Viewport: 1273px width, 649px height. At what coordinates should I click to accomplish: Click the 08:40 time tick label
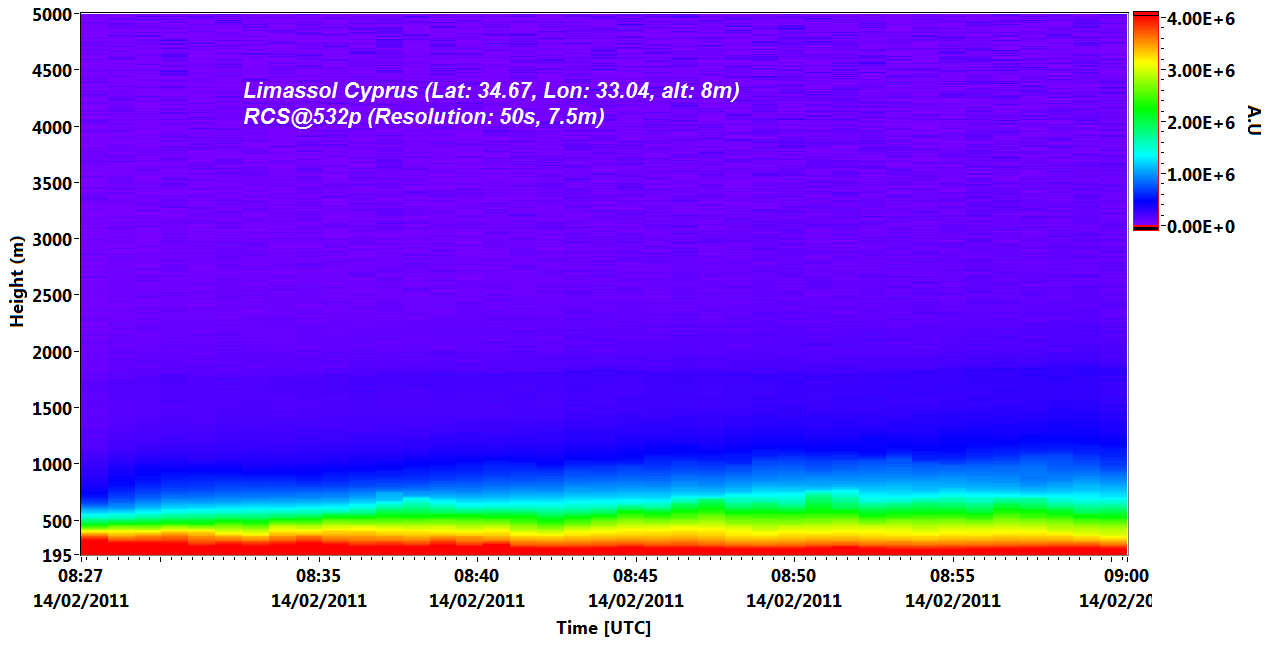tap(477, 577)
